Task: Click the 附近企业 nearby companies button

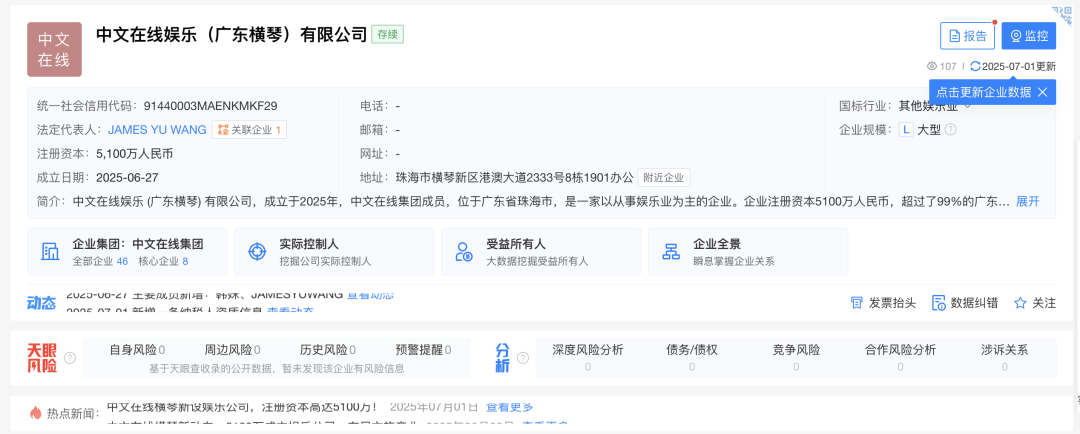Action: point(663,177)
